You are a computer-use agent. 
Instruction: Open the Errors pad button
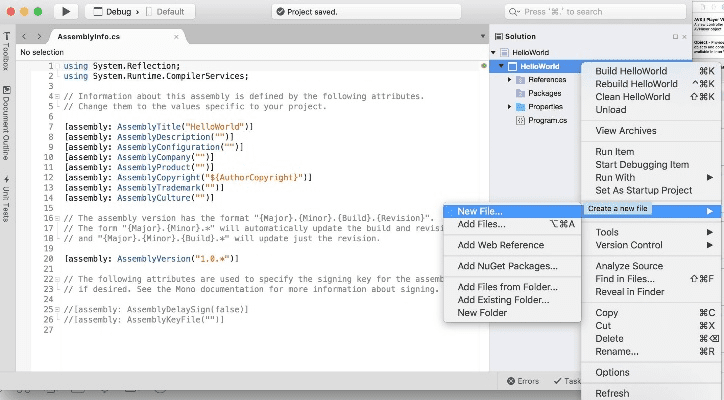[522, 381]
